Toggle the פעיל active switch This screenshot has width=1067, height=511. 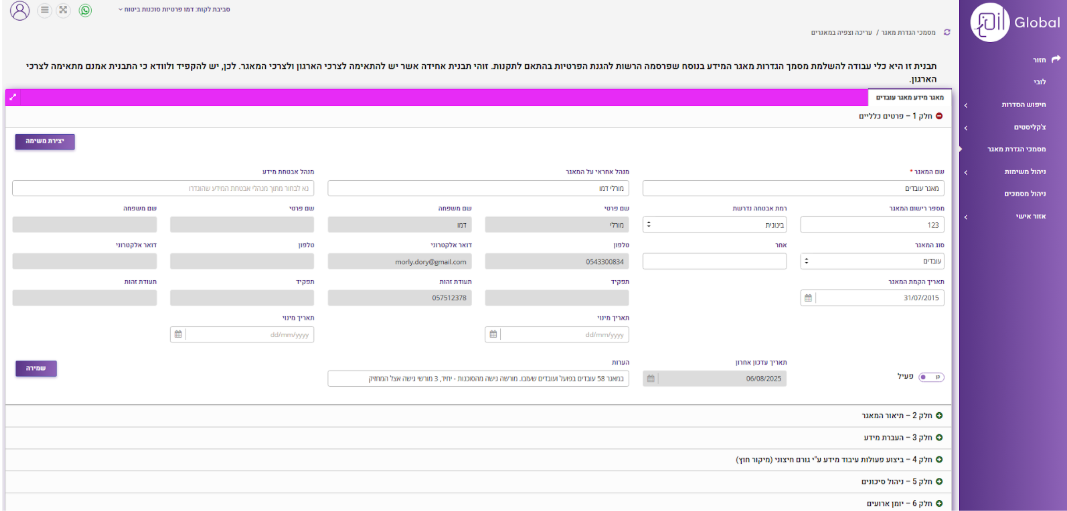pos(931,377)
